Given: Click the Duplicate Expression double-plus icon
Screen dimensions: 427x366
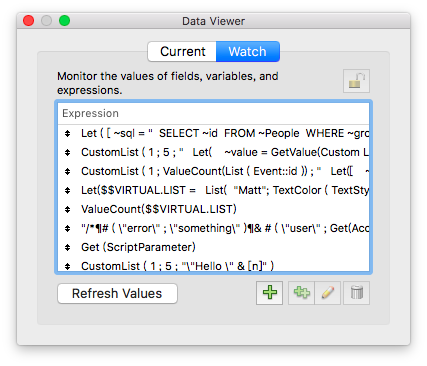Looking at the screenshot, I should pyautogui.click(x=301, y=293).
